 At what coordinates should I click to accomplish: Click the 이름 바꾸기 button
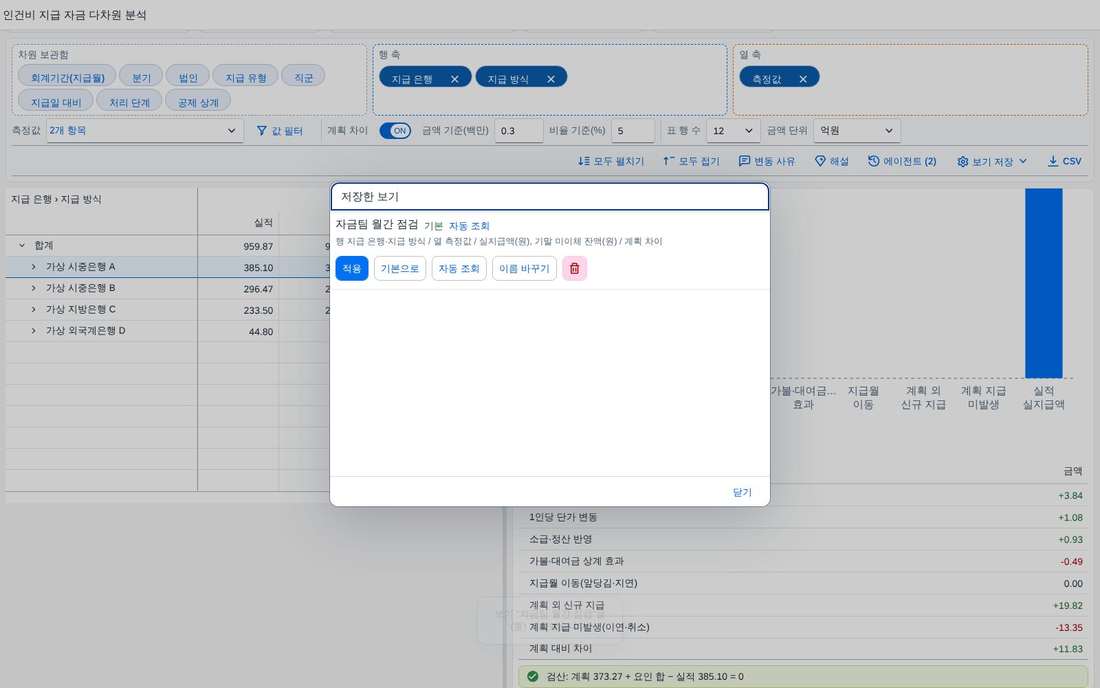click(524, 269)
